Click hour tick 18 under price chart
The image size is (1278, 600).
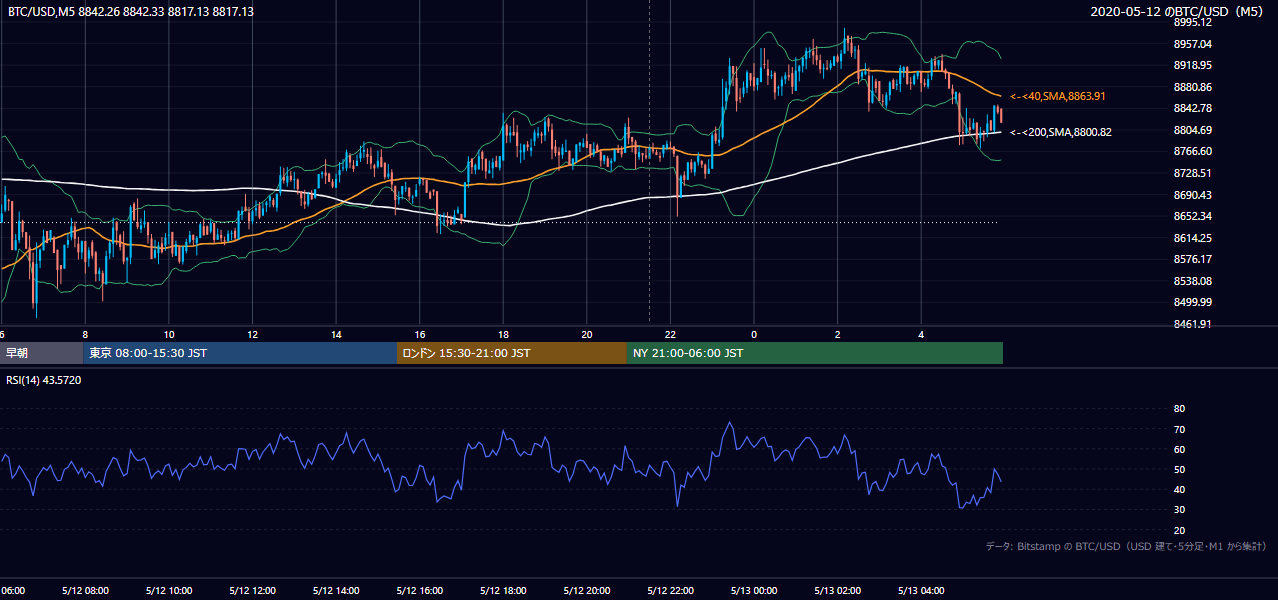504,334
